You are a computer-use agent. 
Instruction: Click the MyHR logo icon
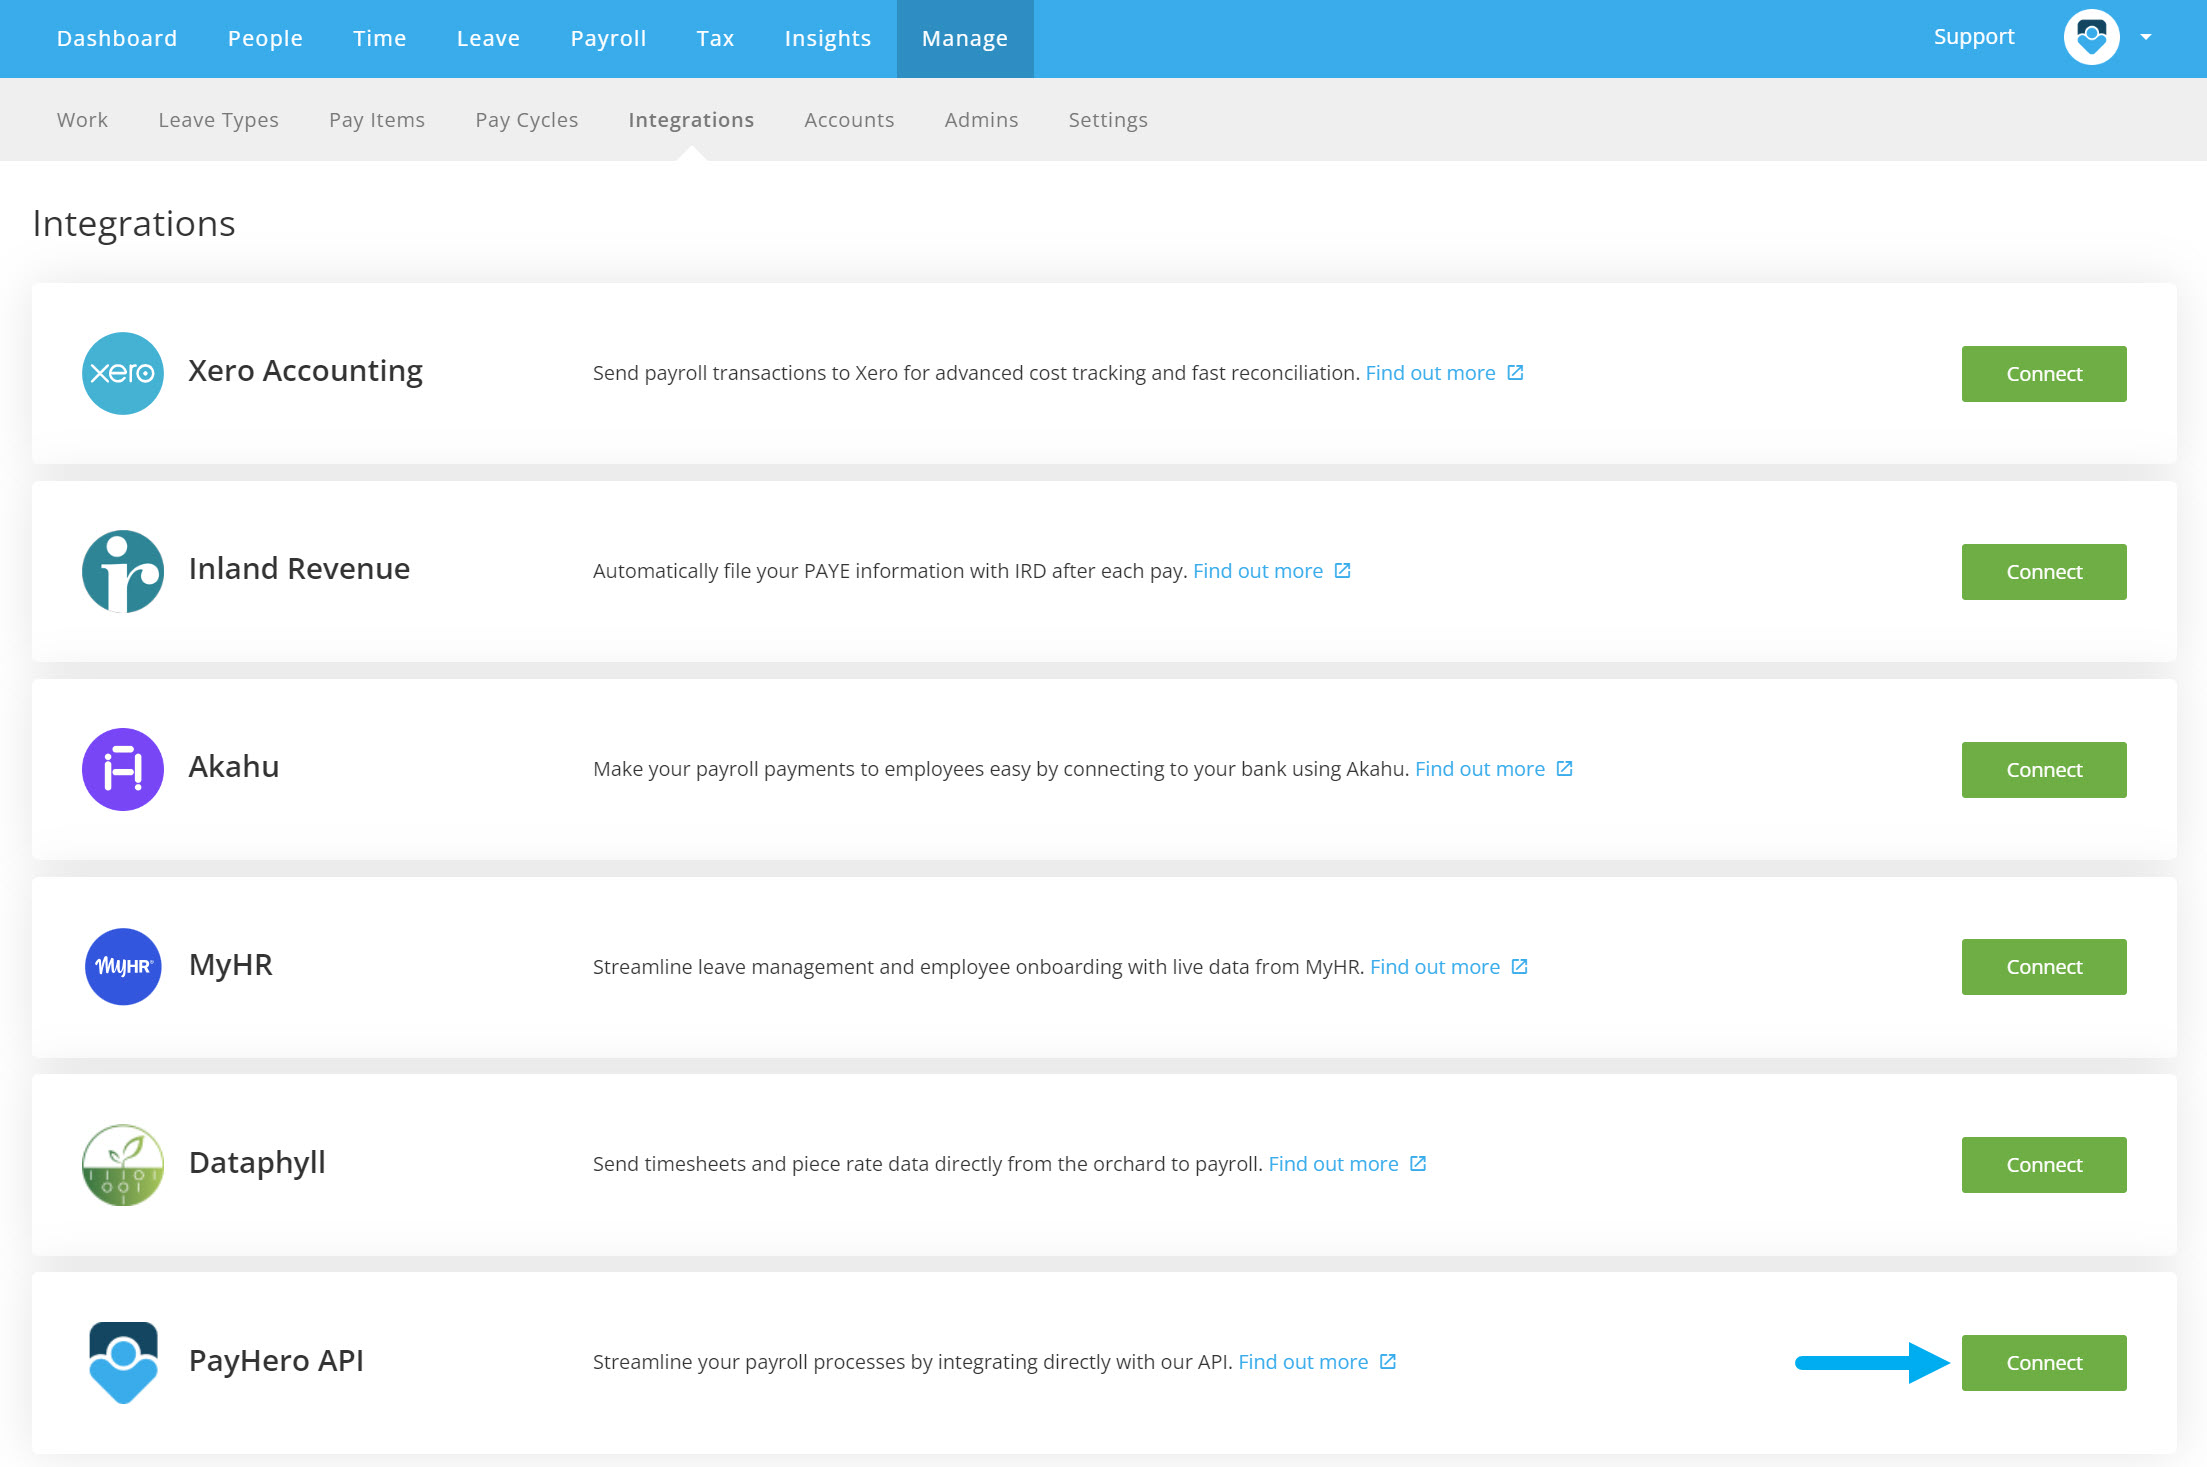point(123,966)
